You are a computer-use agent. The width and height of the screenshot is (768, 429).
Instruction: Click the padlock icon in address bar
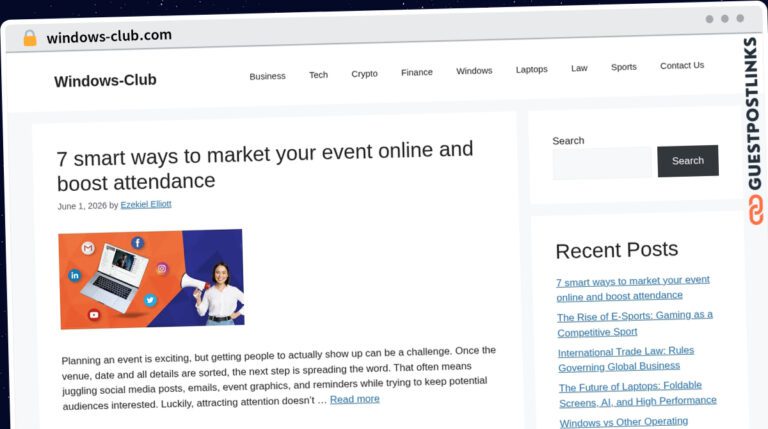pyautogui.click(x=30, y=38)
